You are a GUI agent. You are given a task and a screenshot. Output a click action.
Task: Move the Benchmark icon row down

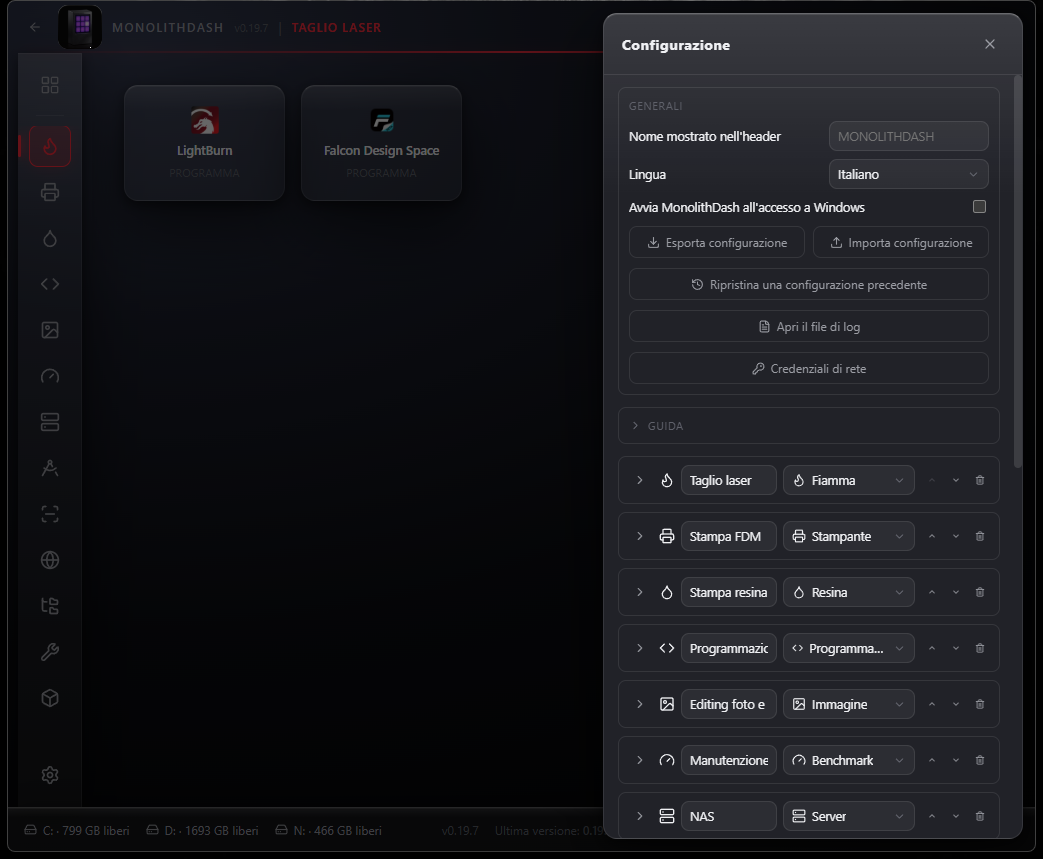pos(956,761)
